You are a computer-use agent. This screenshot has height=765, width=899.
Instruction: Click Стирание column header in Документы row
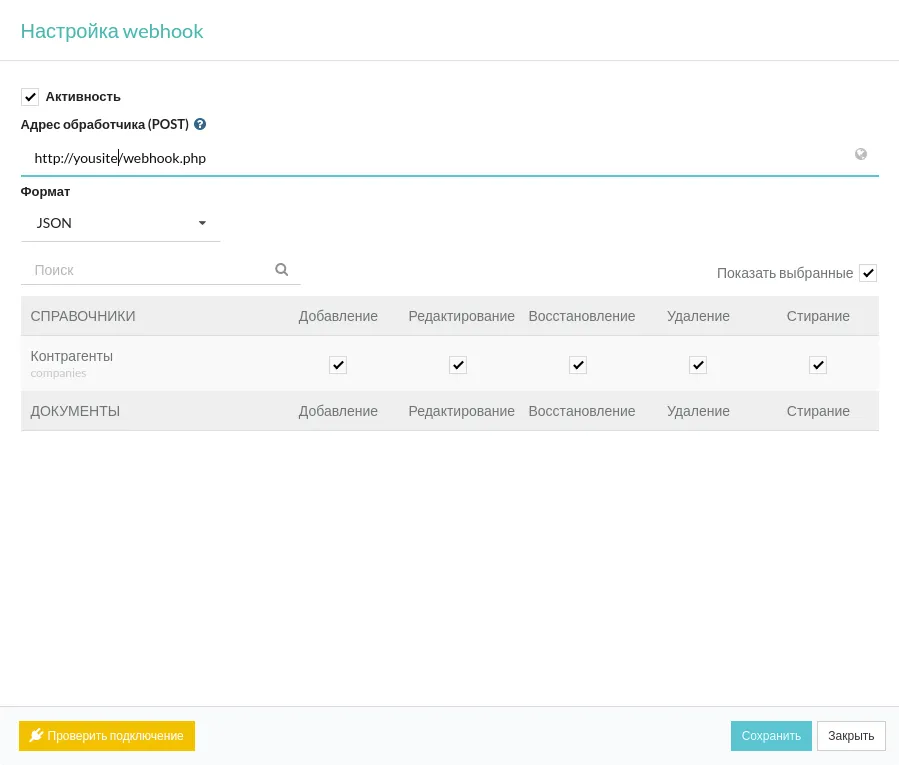click(818, 411)
